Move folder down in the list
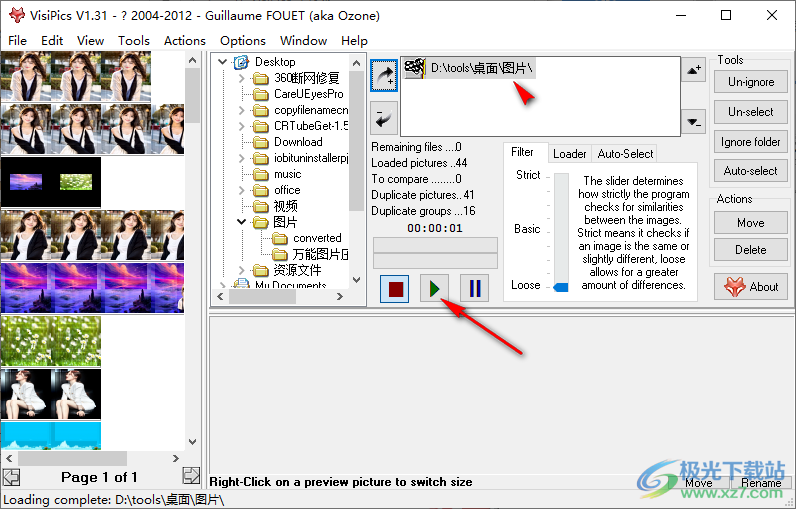Screen dimensions: 796x509 tap(693, 122)
